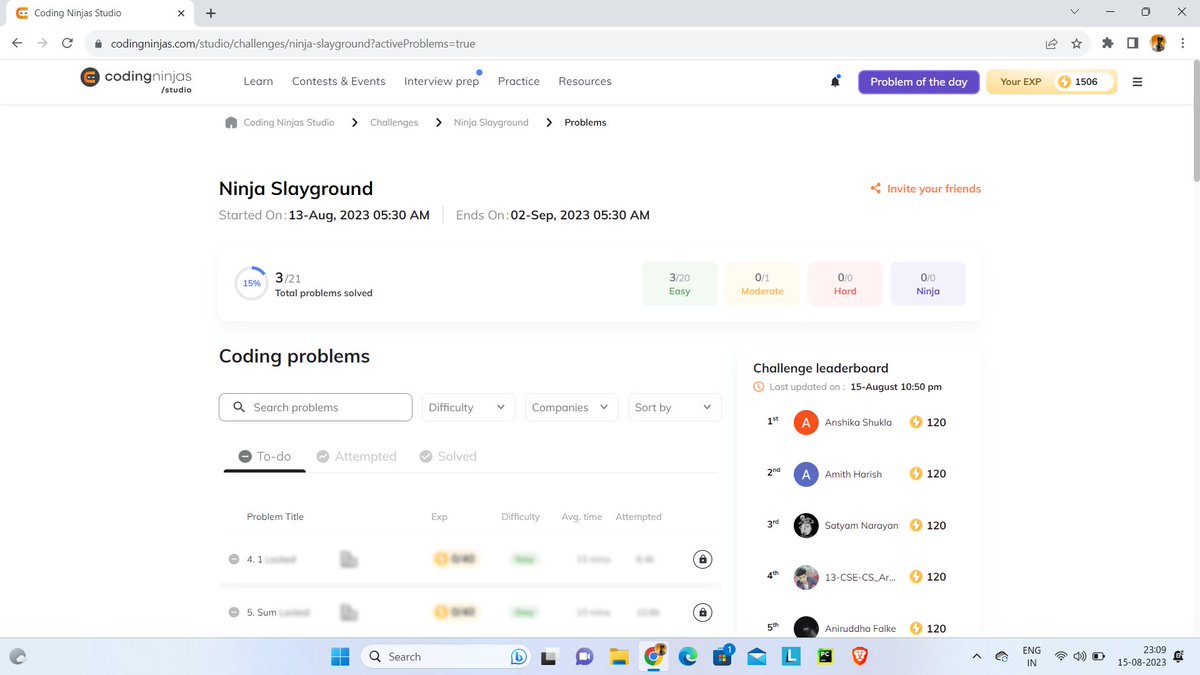Reload the page with the browser refresh icon
The width and height of the screenshot is (1200, 675).
click(67, 43)
